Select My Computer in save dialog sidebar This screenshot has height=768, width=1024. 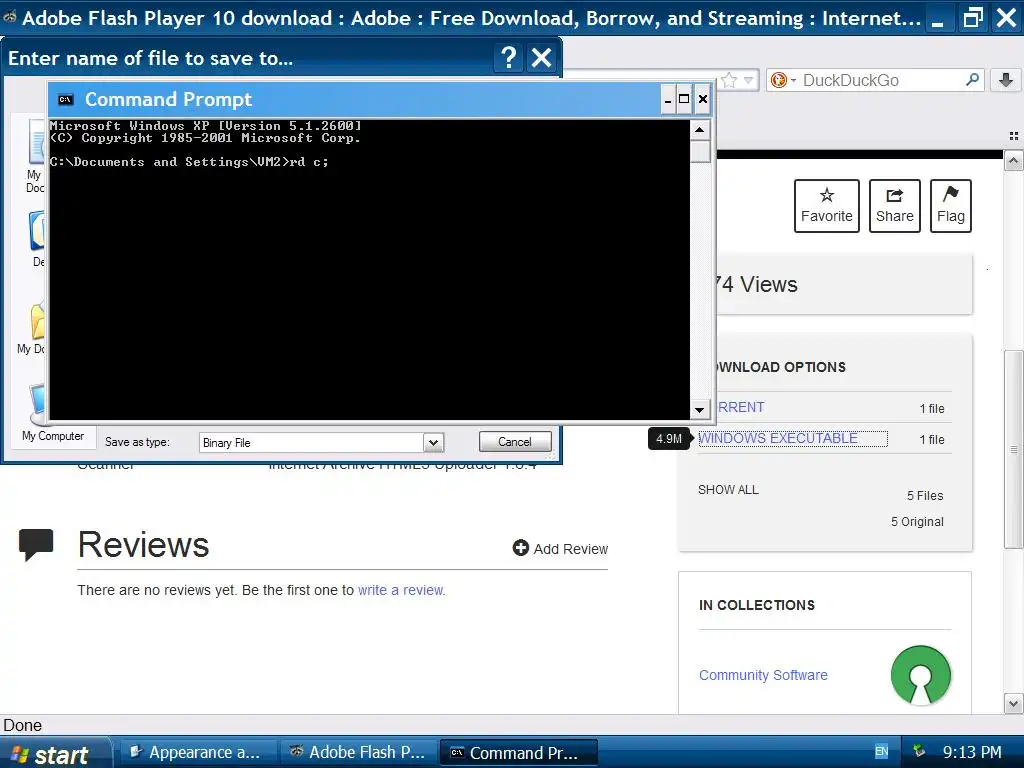tap(52, 413)
